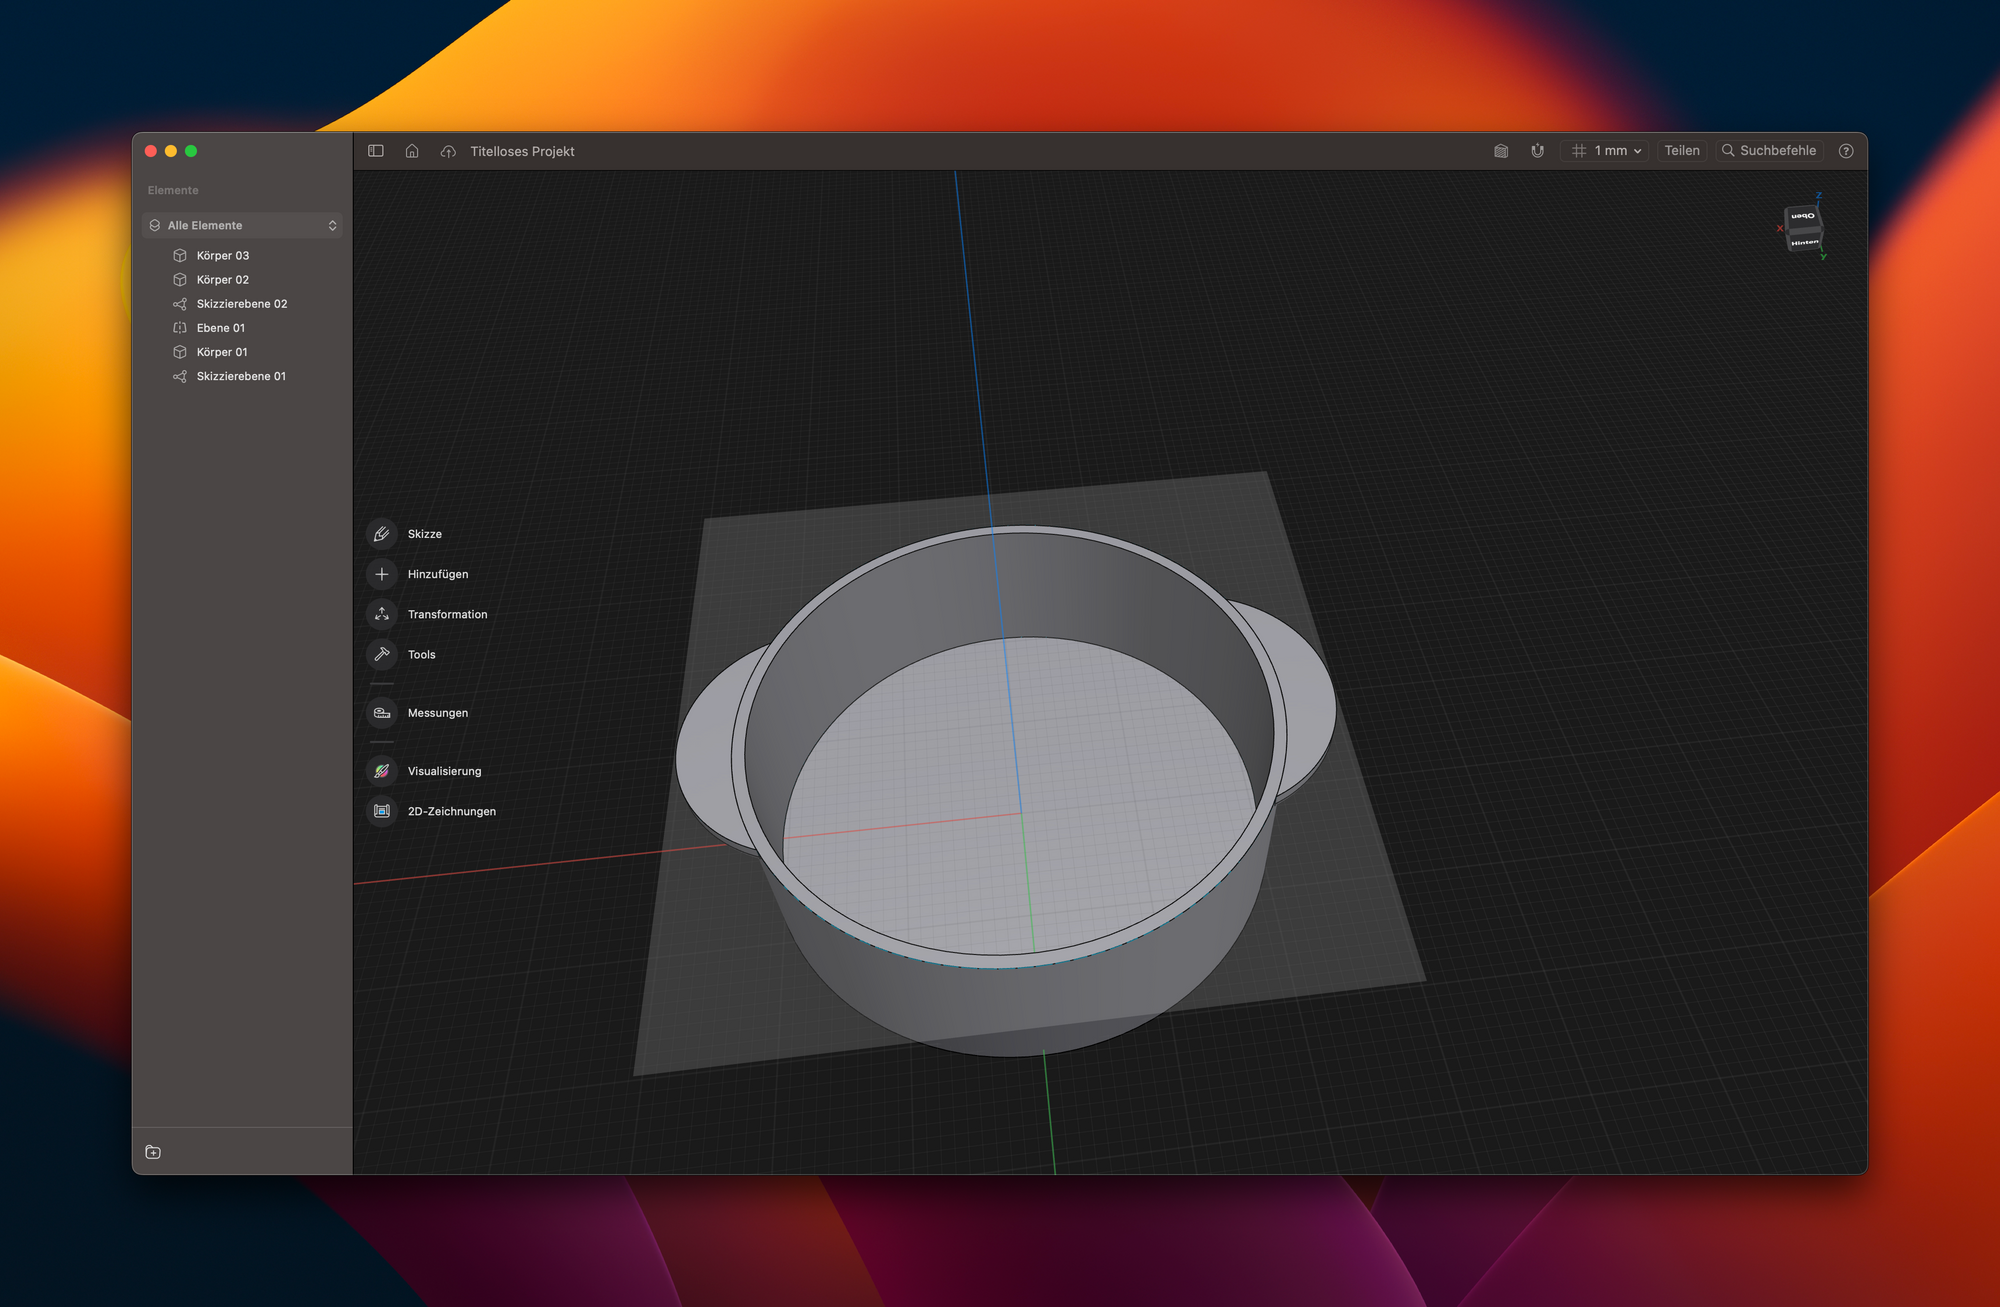
Task: Click the Skizze (Sketch) tool icon
Action: coord(382,532)
